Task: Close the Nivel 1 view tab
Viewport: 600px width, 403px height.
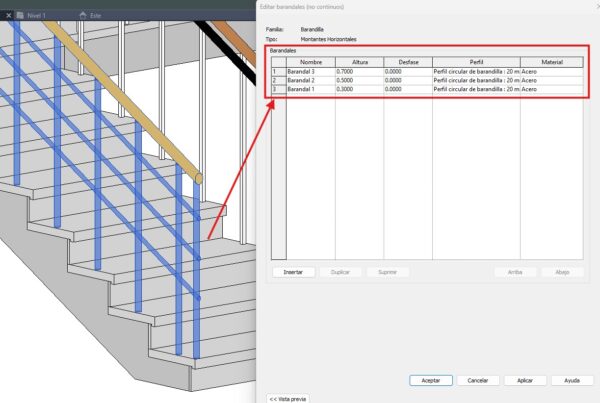Action: pos(8,16)
